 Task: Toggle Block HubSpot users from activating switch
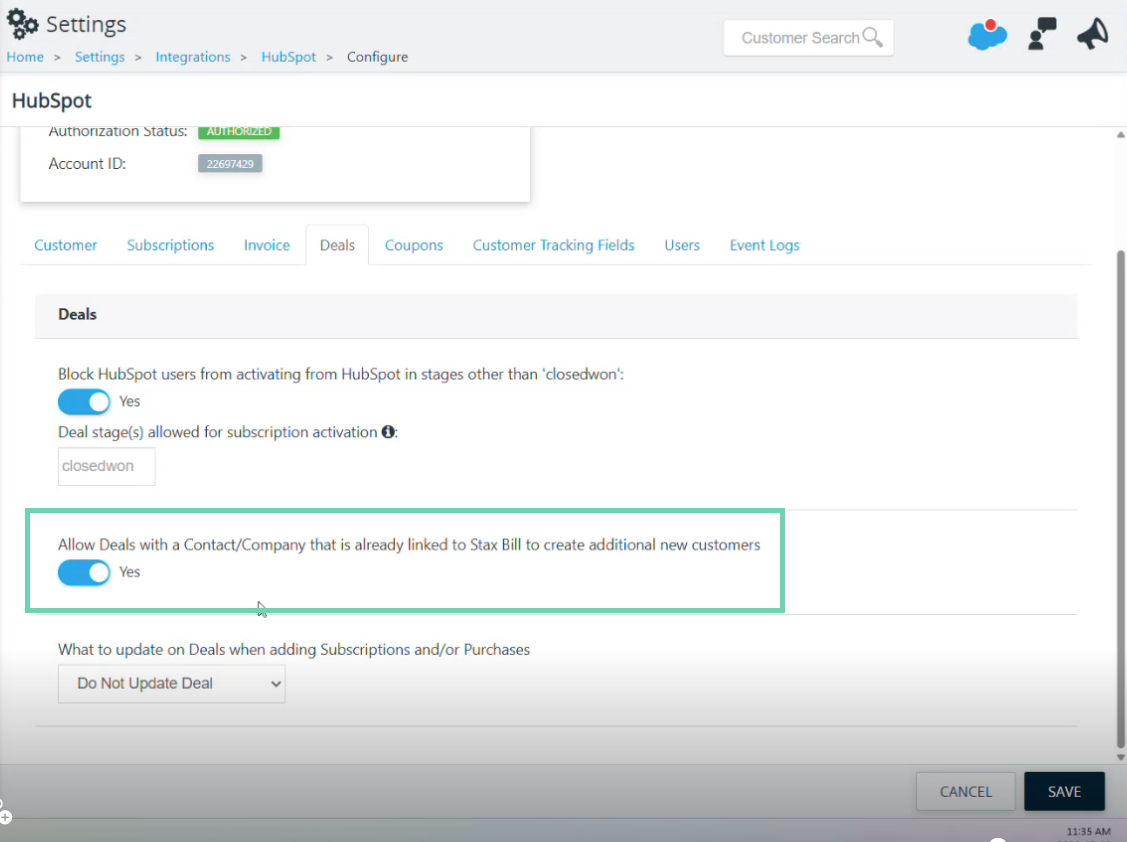(84, 401)
